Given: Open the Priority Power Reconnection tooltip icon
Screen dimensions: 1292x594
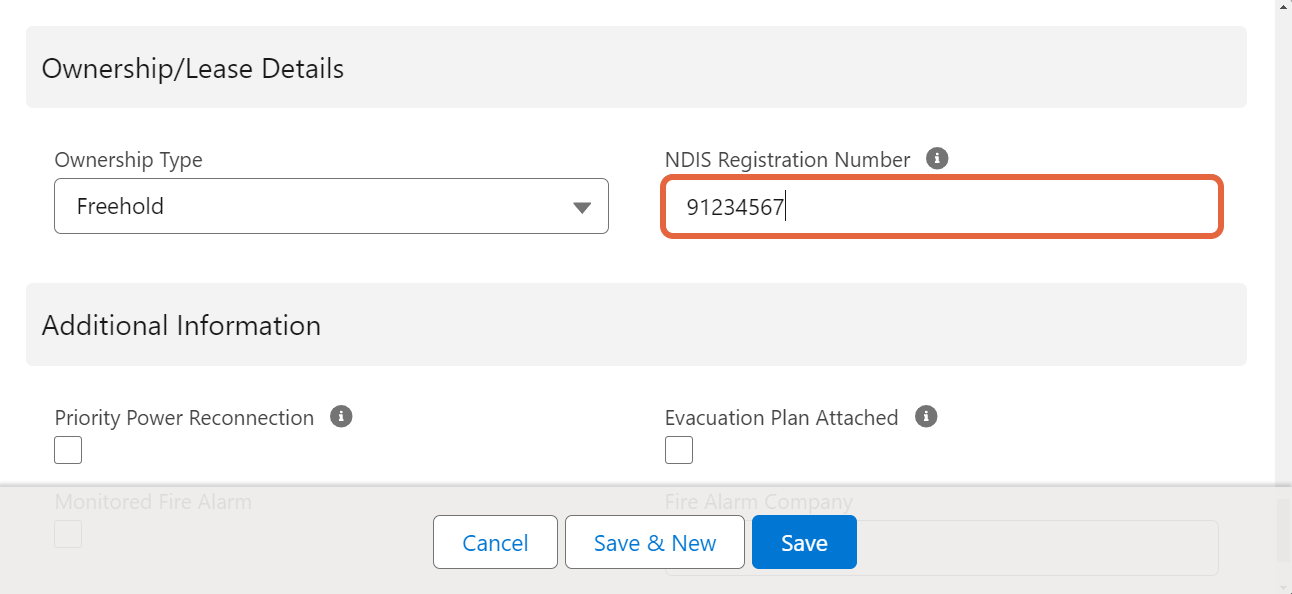Looking at the screenshot, I should click(x=341, y=416).
